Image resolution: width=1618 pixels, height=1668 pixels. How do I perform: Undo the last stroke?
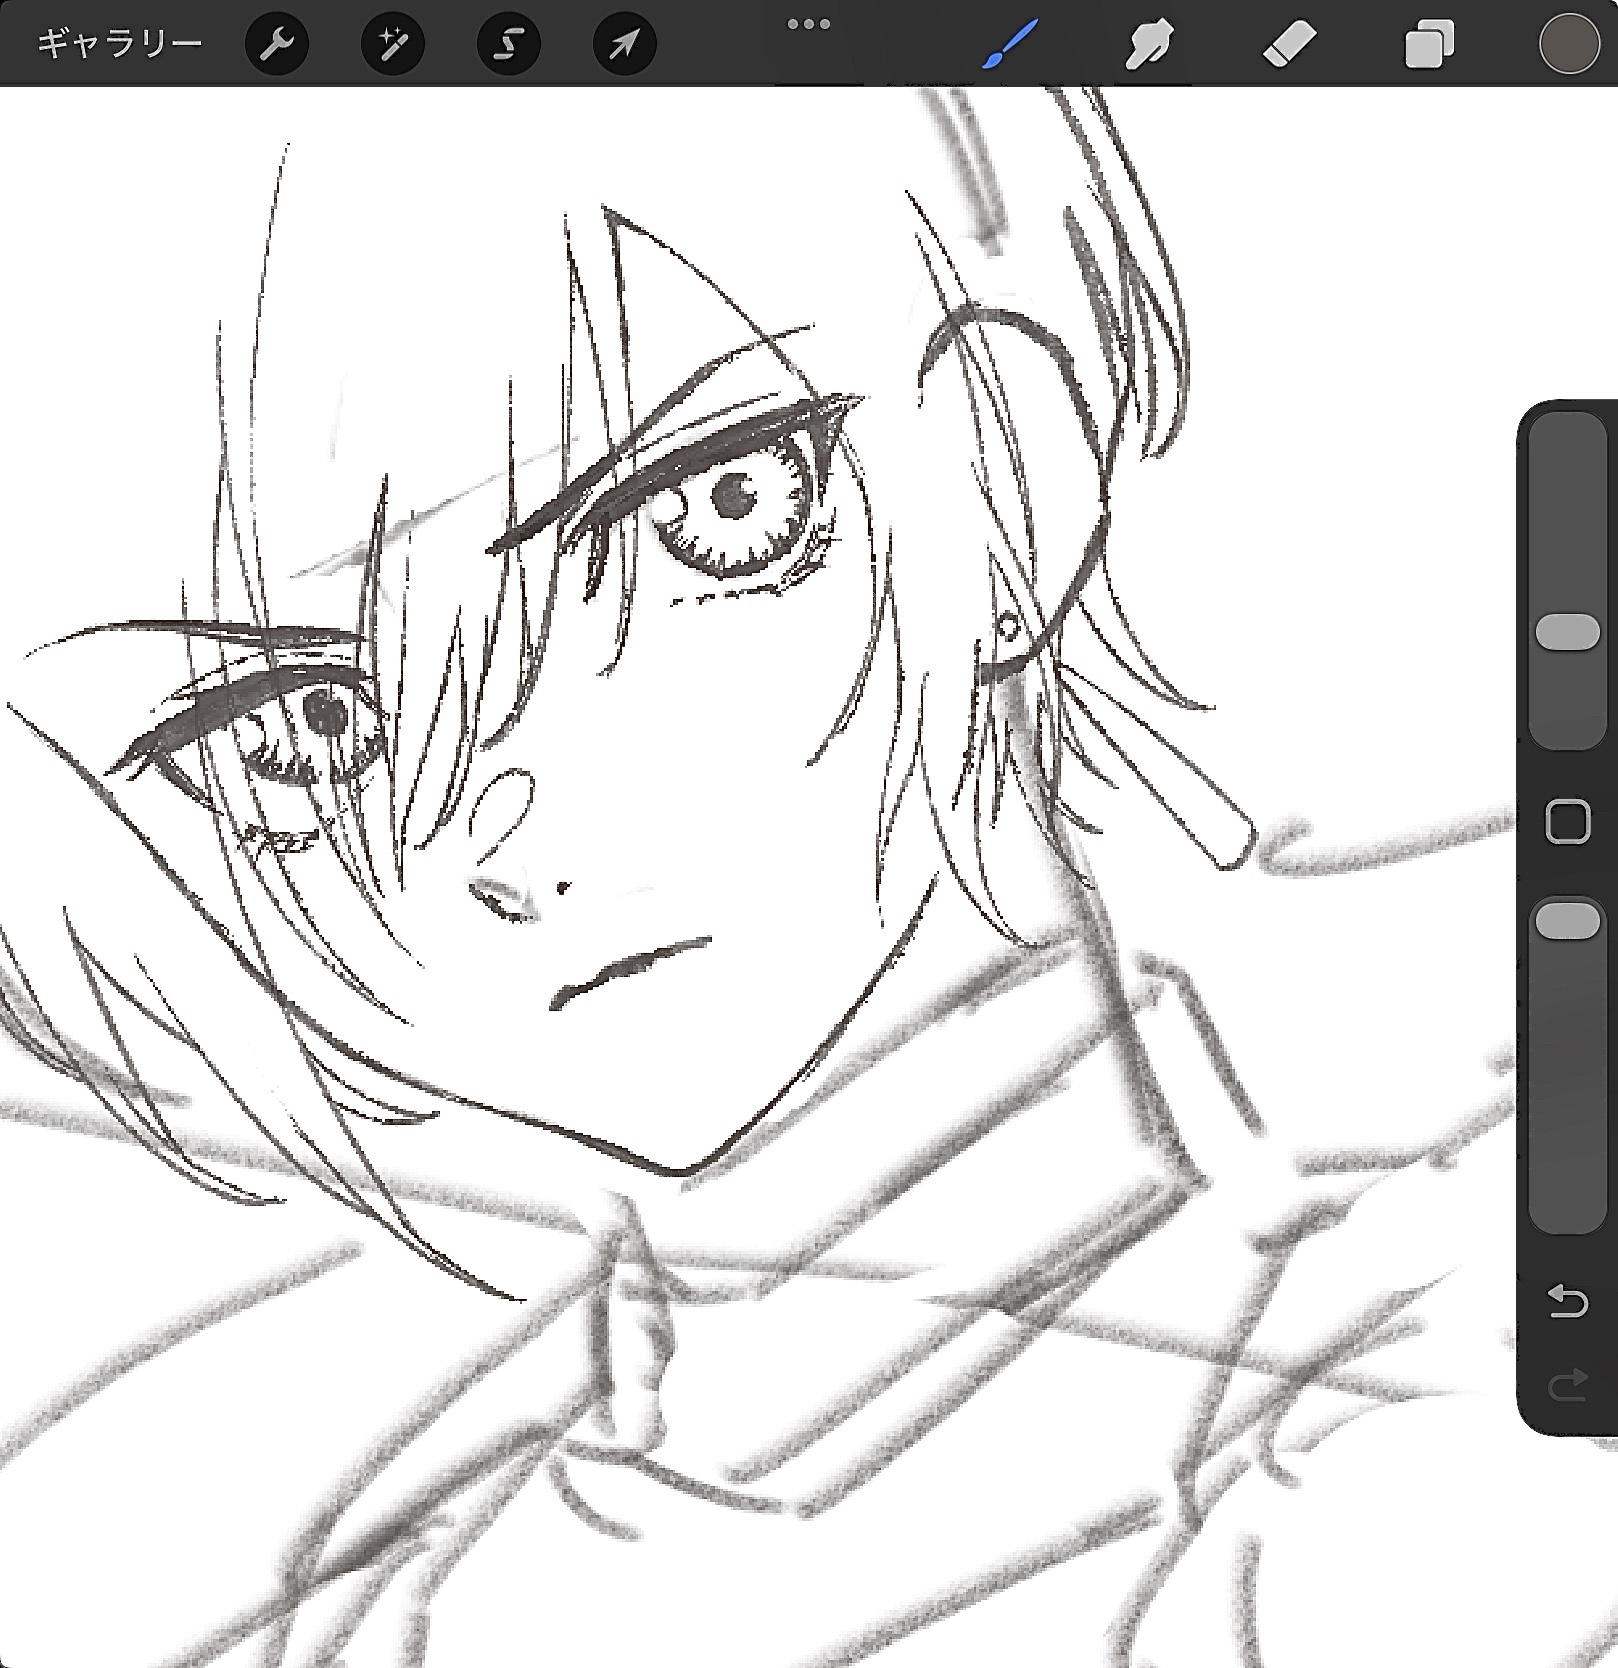1567,1302
